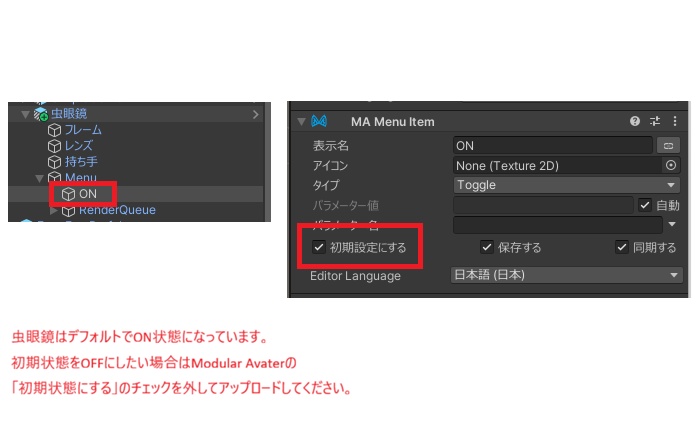Select the フレーム object
The image size is (699, 444).
[x=83, y=130]
